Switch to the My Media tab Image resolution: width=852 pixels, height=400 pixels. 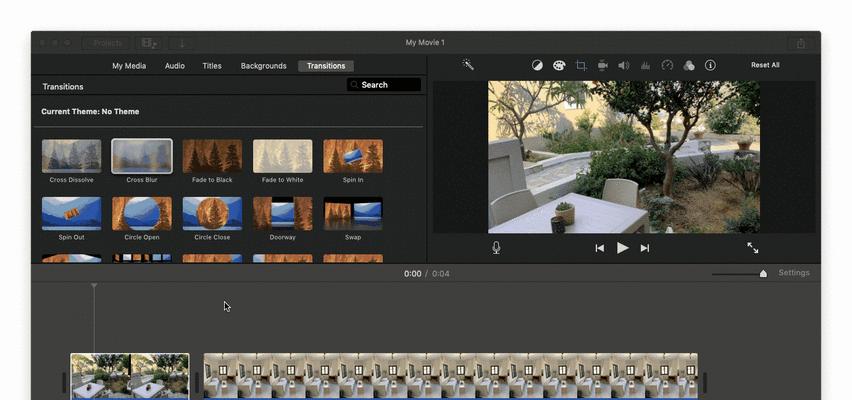[129, 66]
